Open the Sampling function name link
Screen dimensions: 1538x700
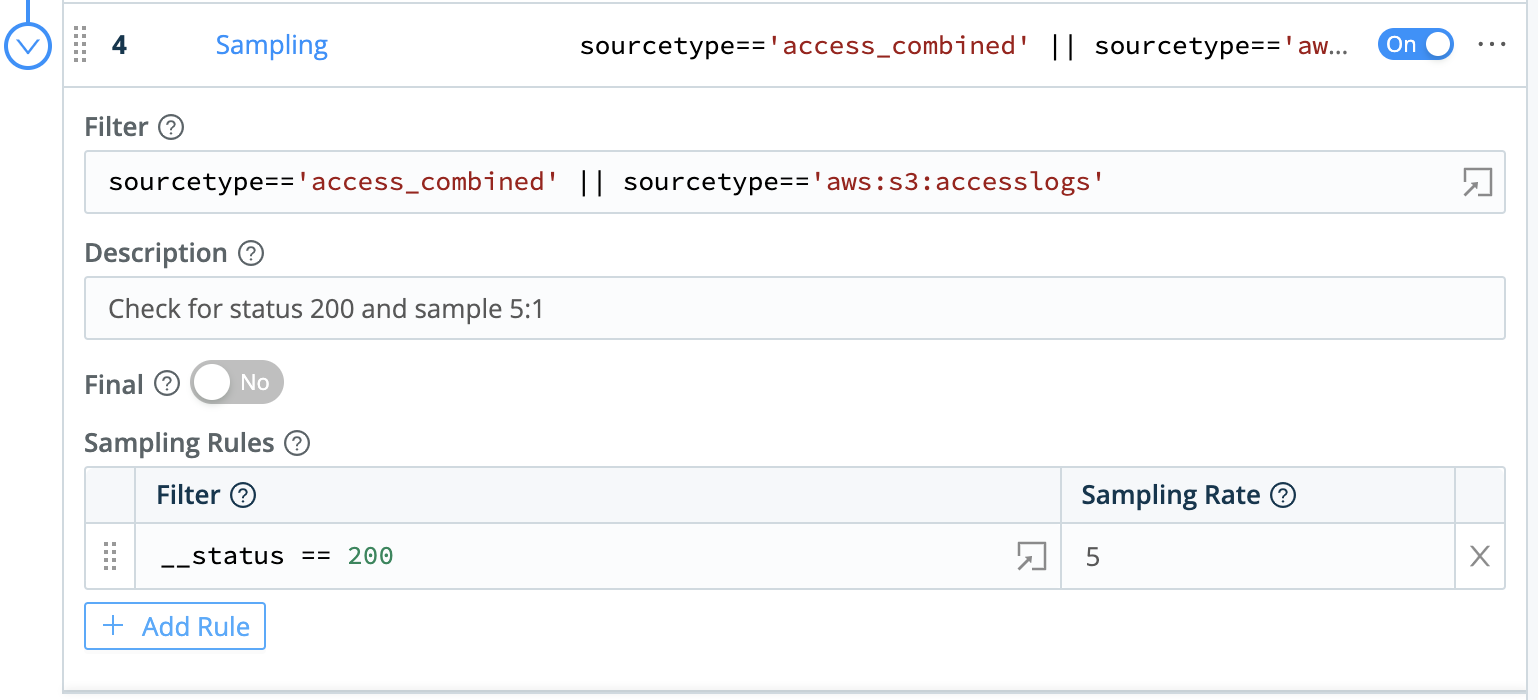point(271,44)
